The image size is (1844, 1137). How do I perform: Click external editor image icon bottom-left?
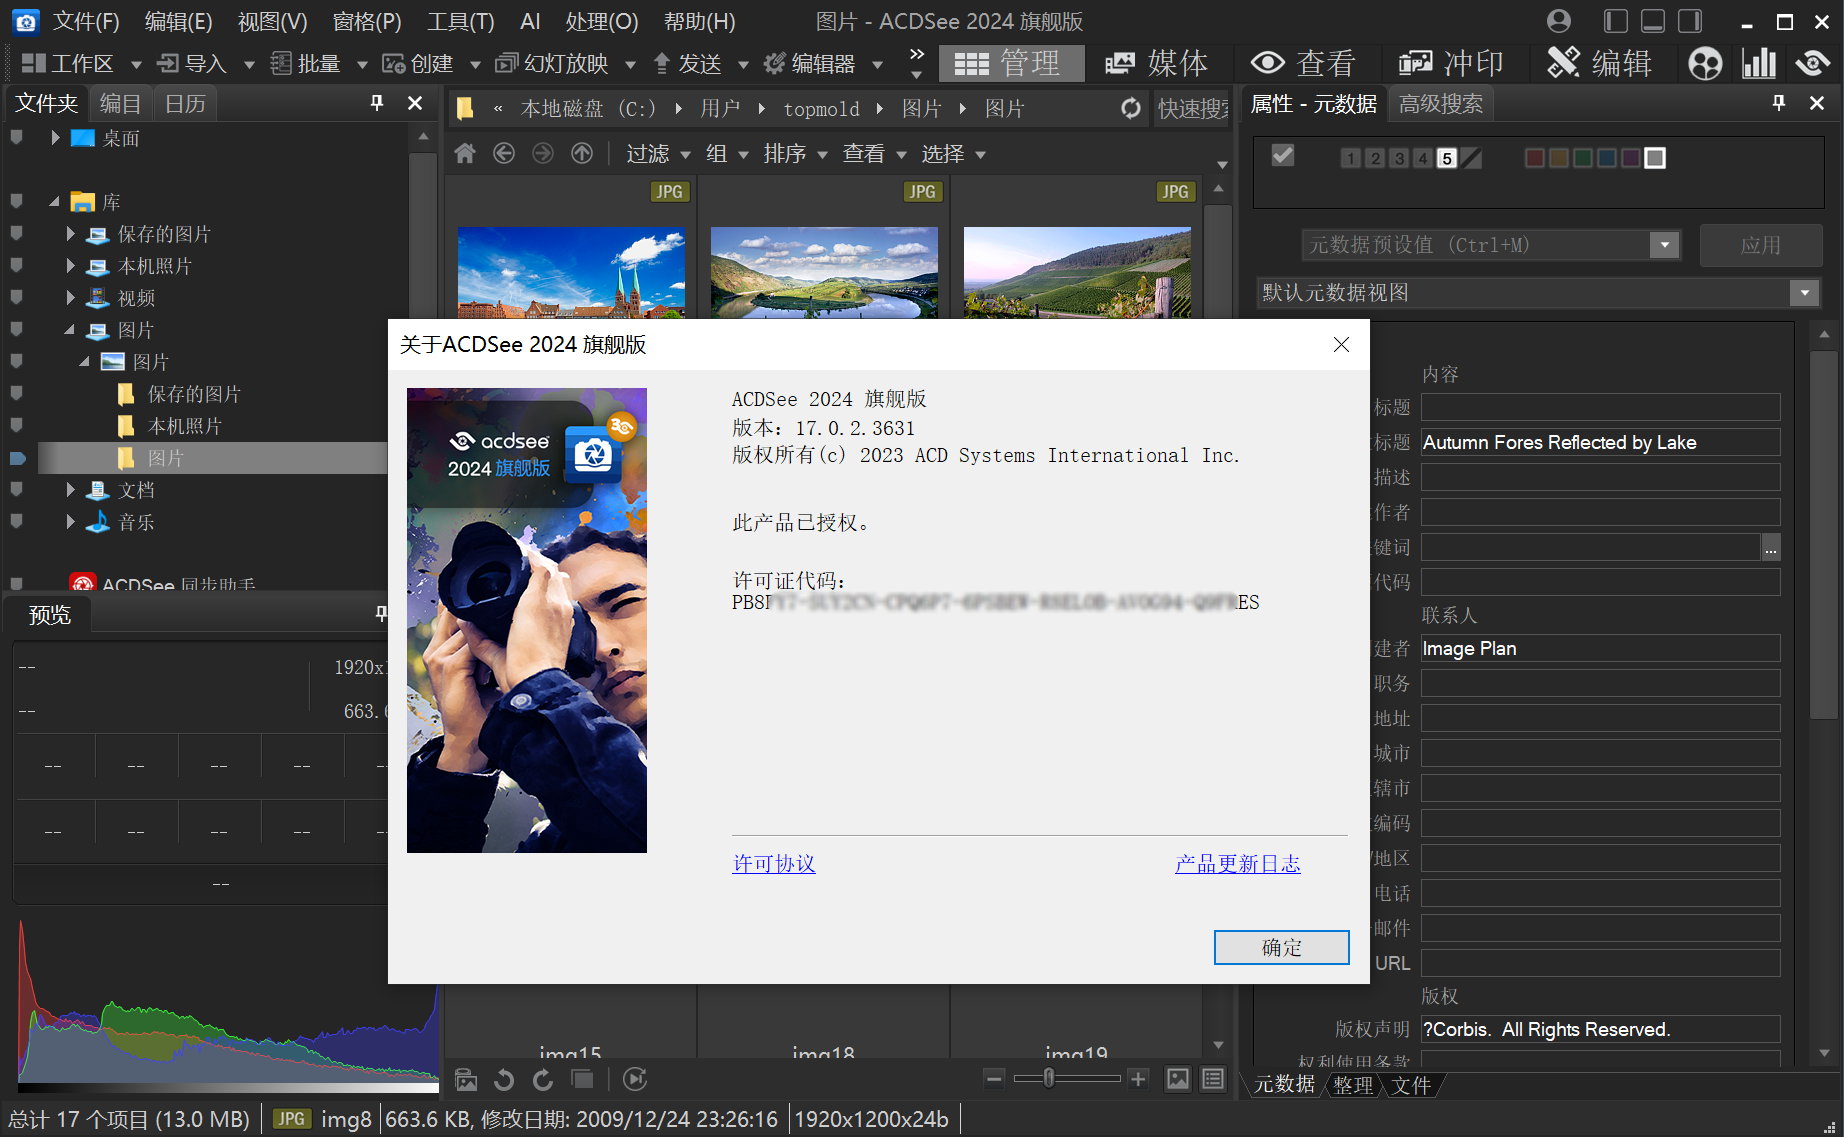466,1079
